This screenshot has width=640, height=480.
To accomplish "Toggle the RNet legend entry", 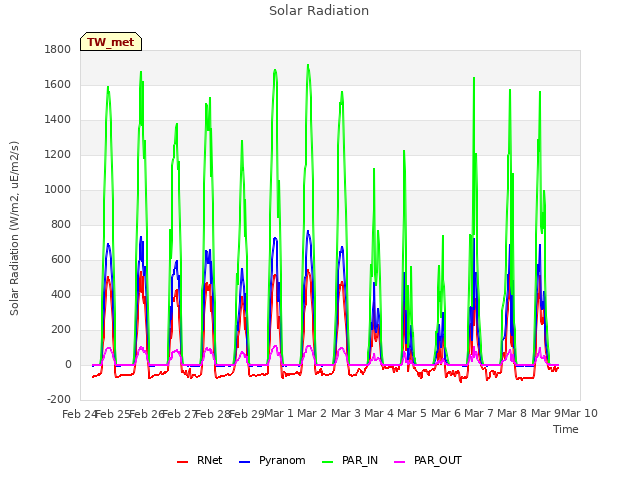I will [199, 460].
